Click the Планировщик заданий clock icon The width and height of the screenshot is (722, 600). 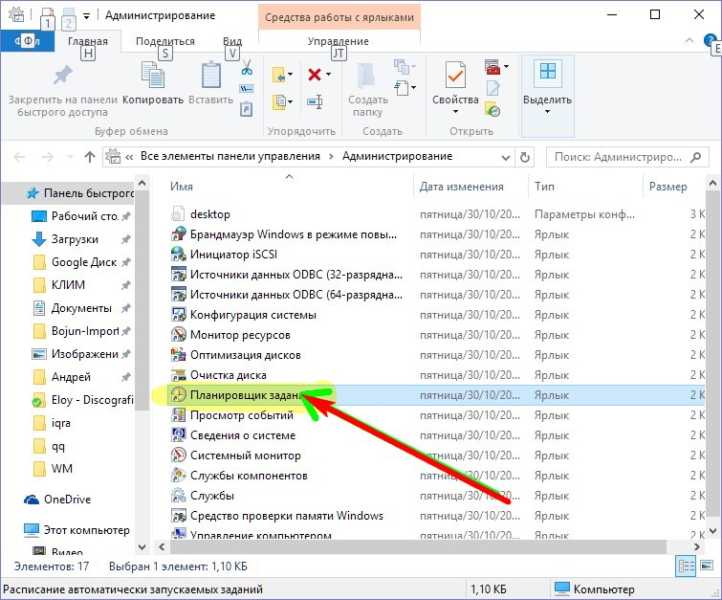click(x=178, y=395)
